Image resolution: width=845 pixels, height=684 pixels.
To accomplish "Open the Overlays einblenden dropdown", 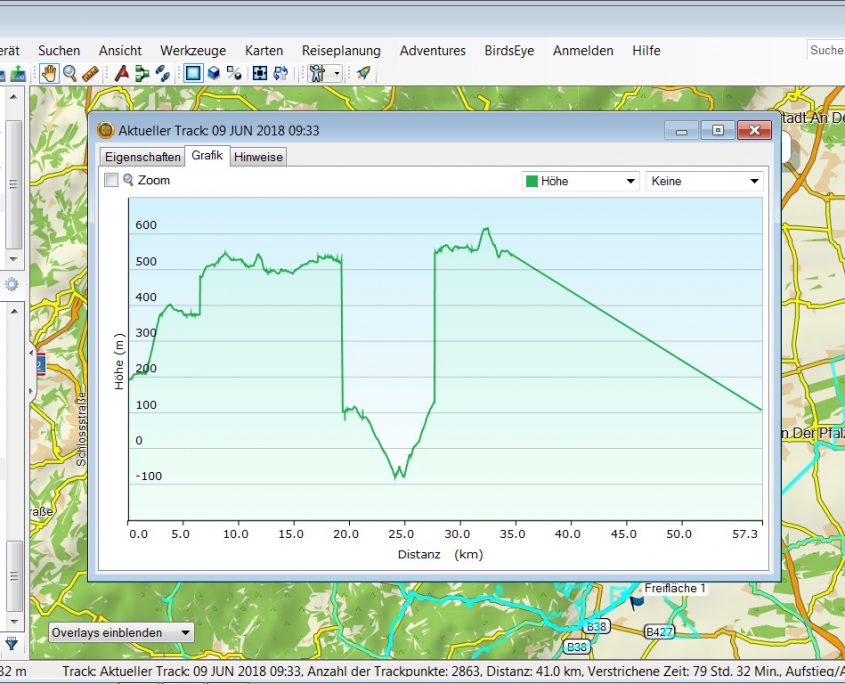I will point(121,633).
